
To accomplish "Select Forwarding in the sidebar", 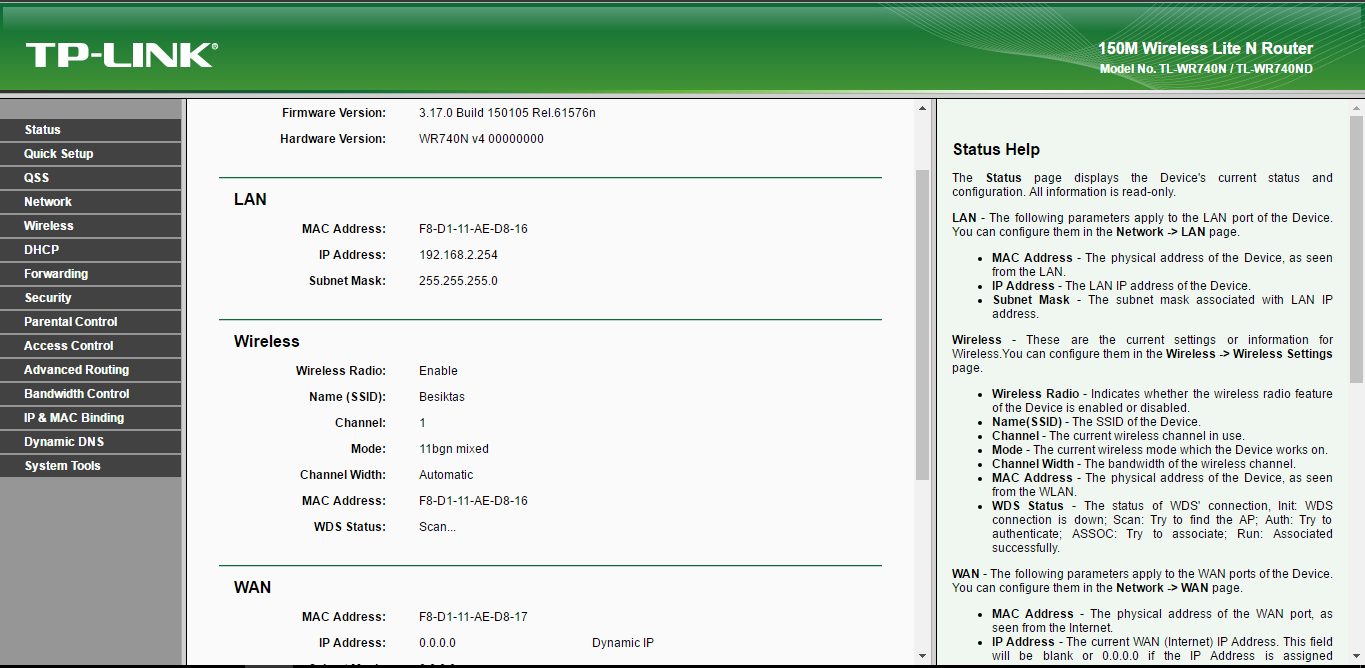I will point(91,274).
